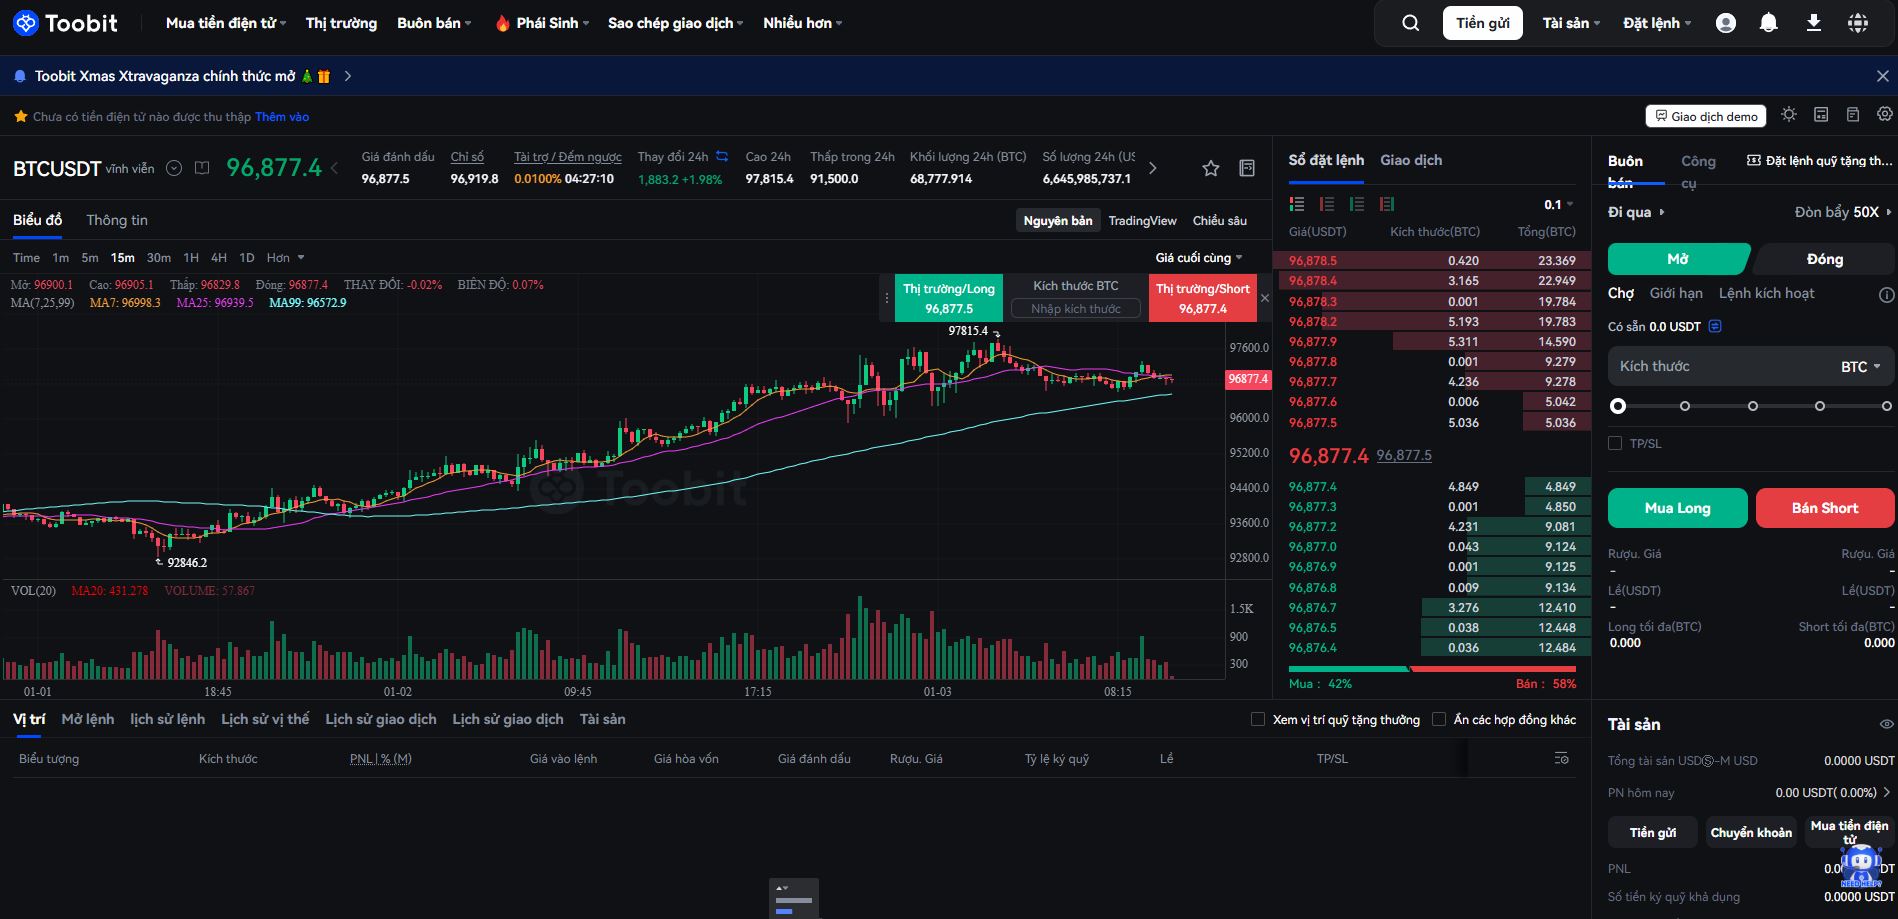Expand the 'Giá cuối cùng' dropdown

(1198, 258)
